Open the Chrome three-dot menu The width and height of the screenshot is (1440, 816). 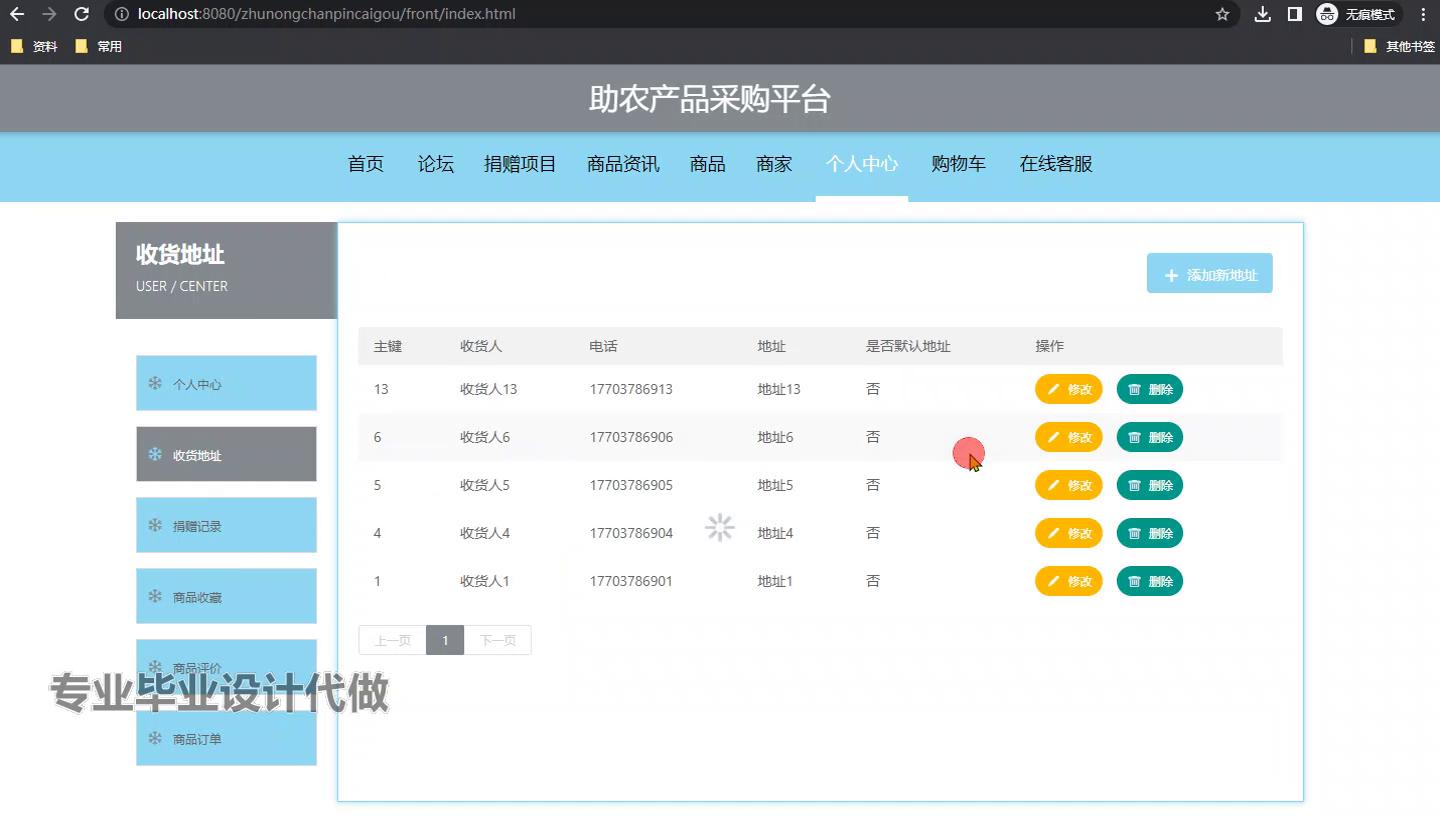coord(1423,15)
